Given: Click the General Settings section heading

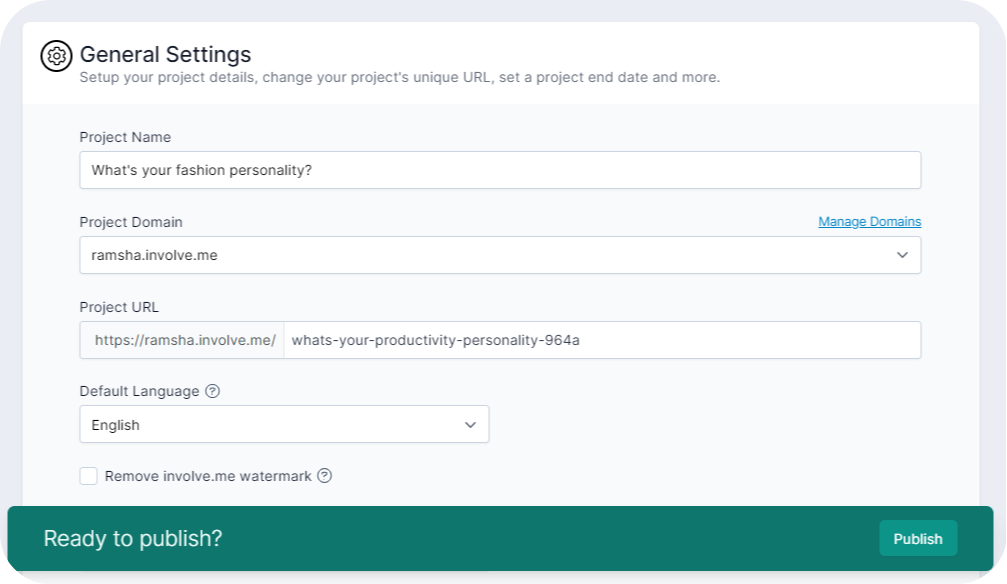Looking at the screenshot, I should 165,54.
